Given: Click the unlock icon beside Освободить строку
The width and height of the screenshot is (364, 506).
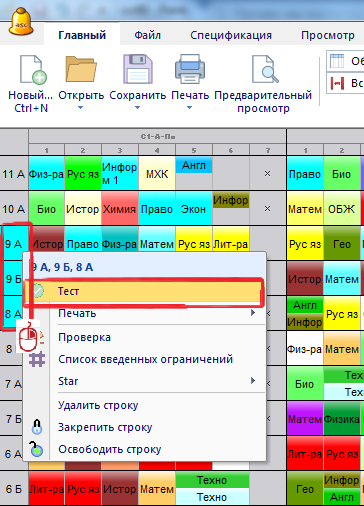Looking at the screenshot, I should [36, 449].
